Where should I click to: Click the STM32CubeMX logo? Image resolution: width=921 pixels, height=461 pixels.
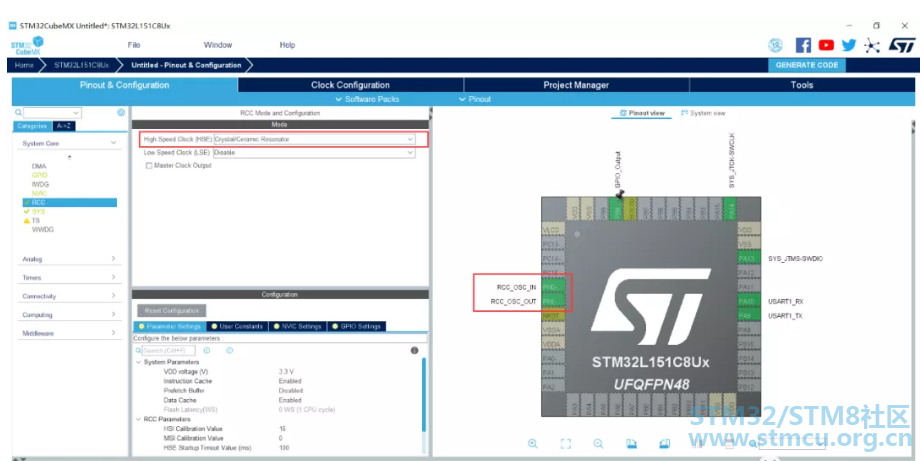tap(28, 46)
